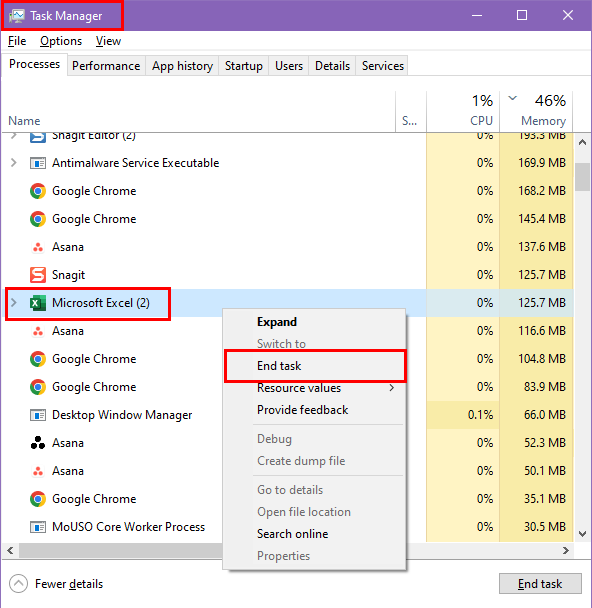
Task: Click the horizontal scrollbar left arrow
Action: click(10, 550)
